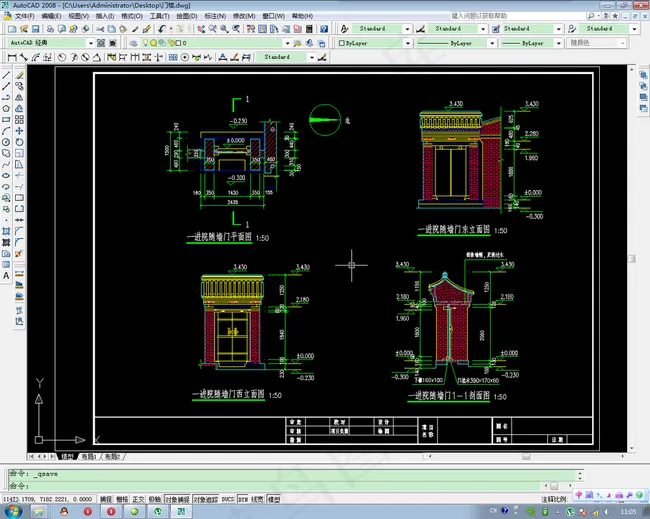Select the Array modify tool

tap(19, 120)
